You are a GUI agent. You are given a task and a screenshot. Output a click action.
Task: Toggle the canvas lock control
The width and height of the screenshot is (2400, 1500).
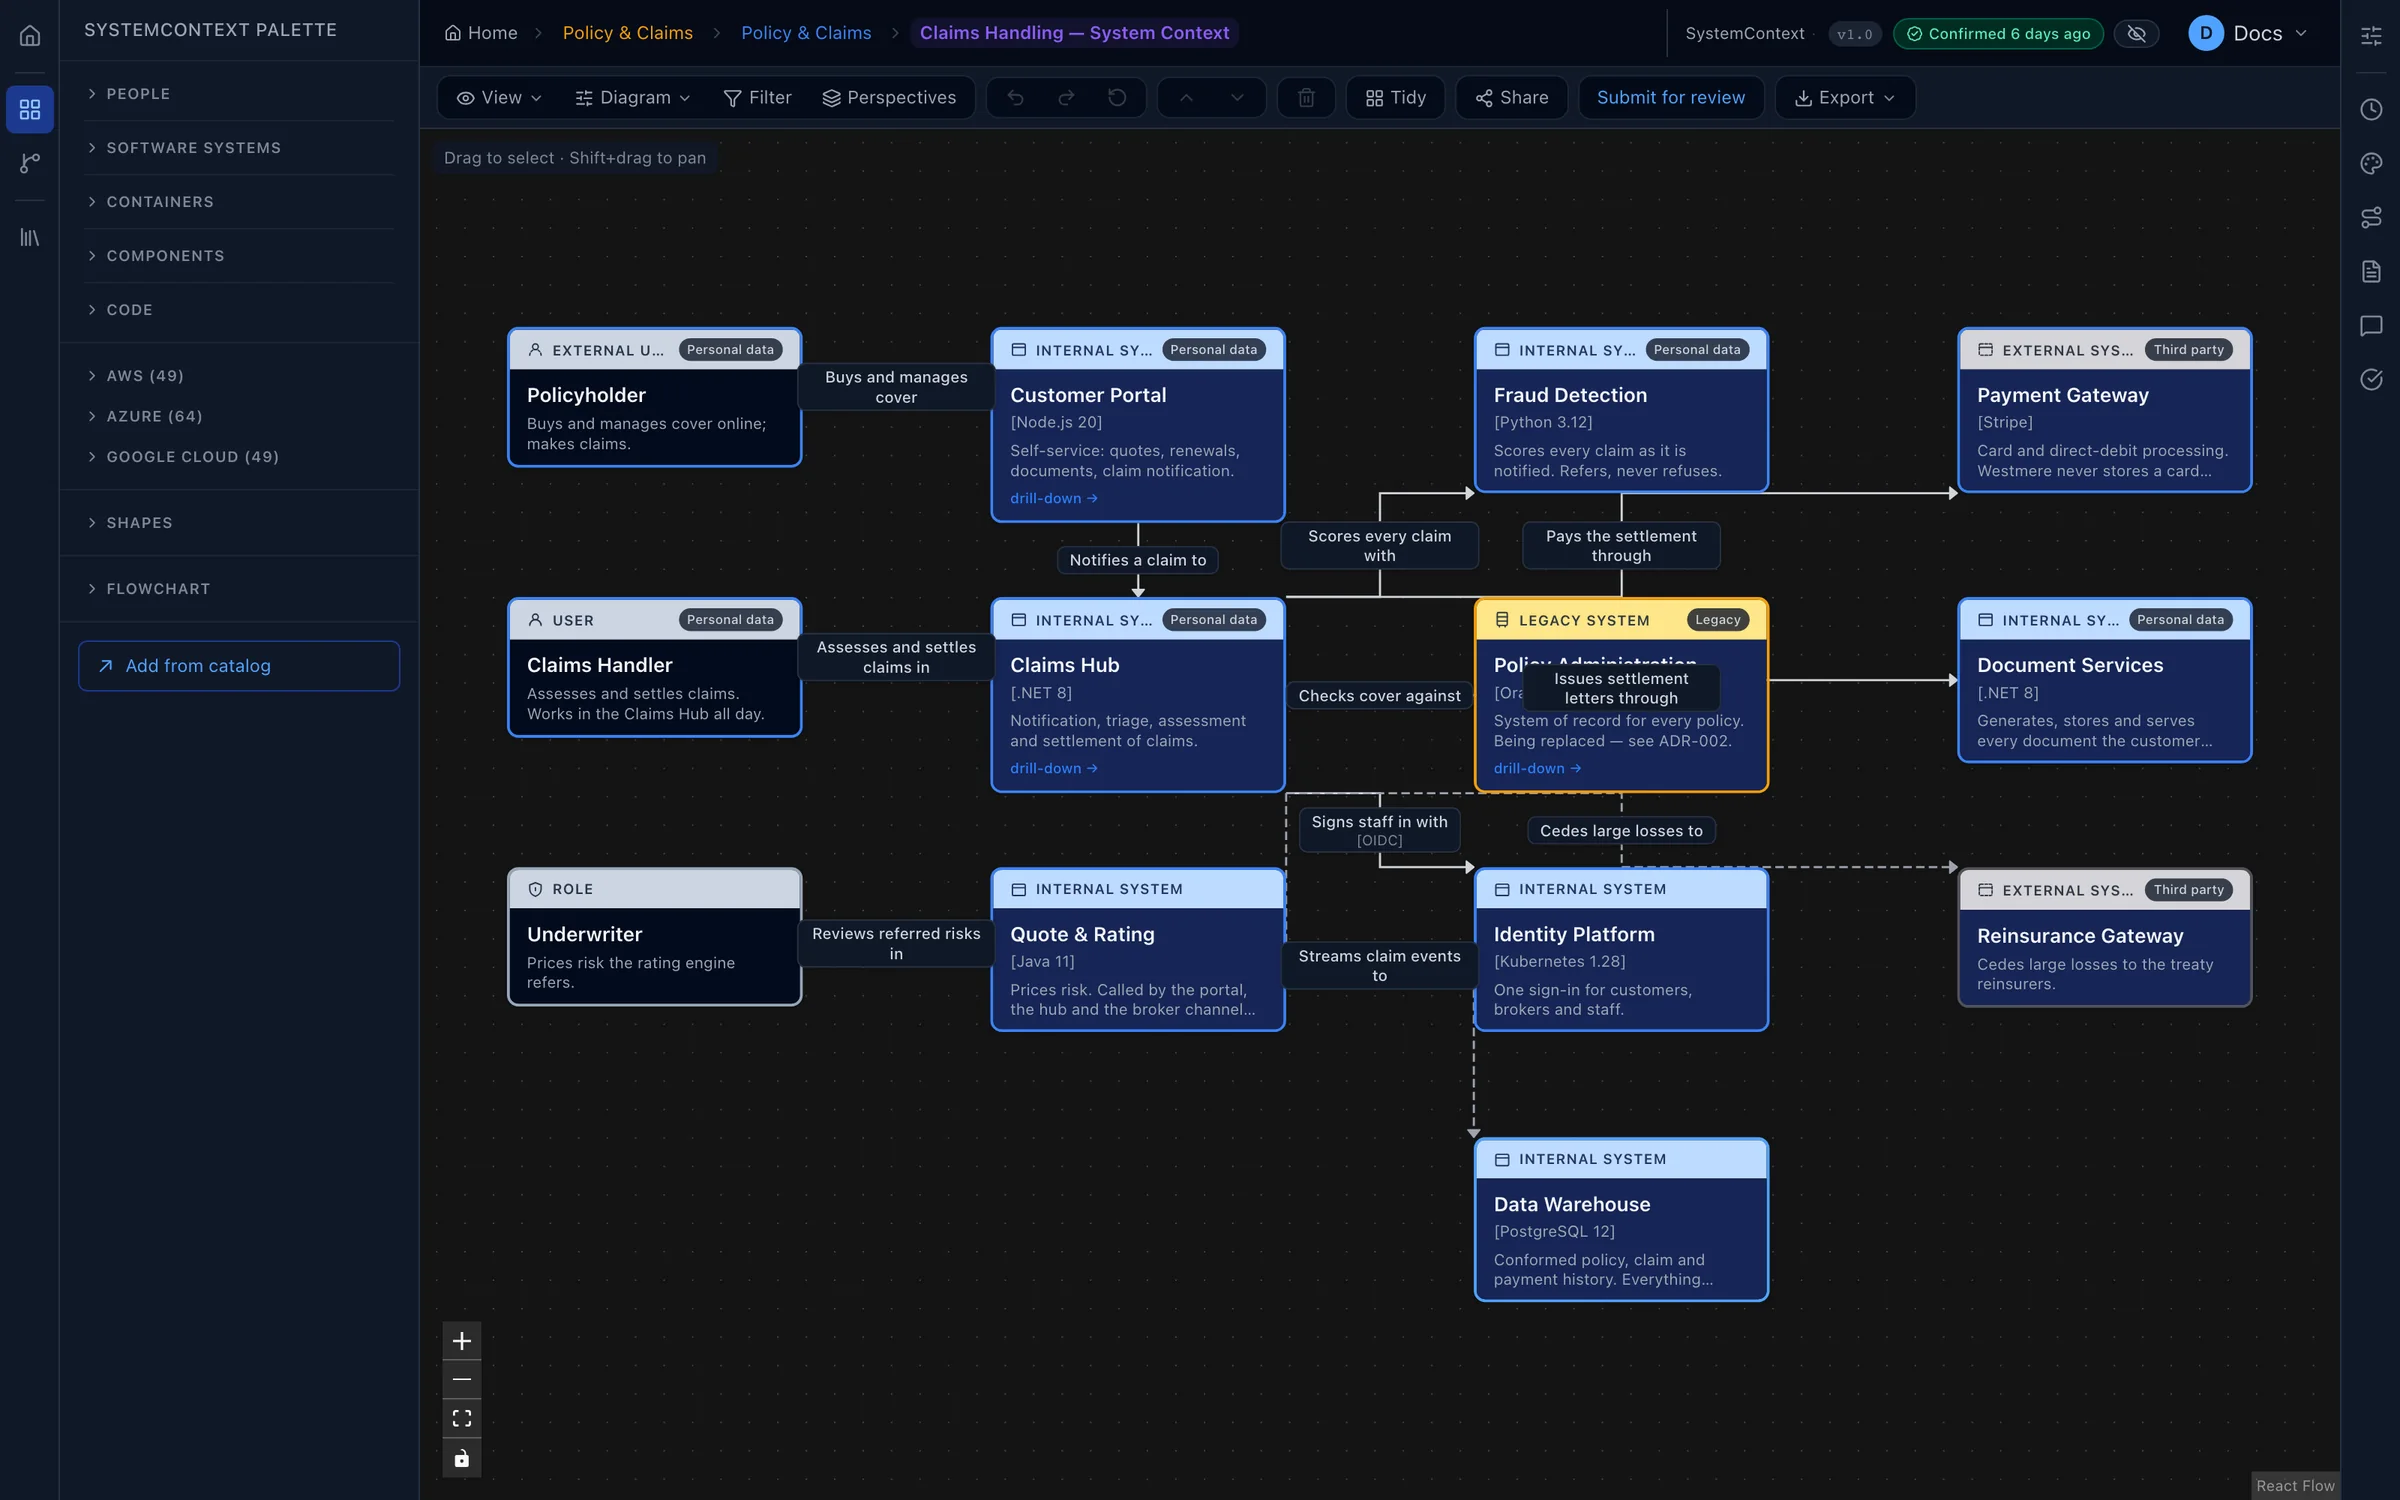(462, 1458)
